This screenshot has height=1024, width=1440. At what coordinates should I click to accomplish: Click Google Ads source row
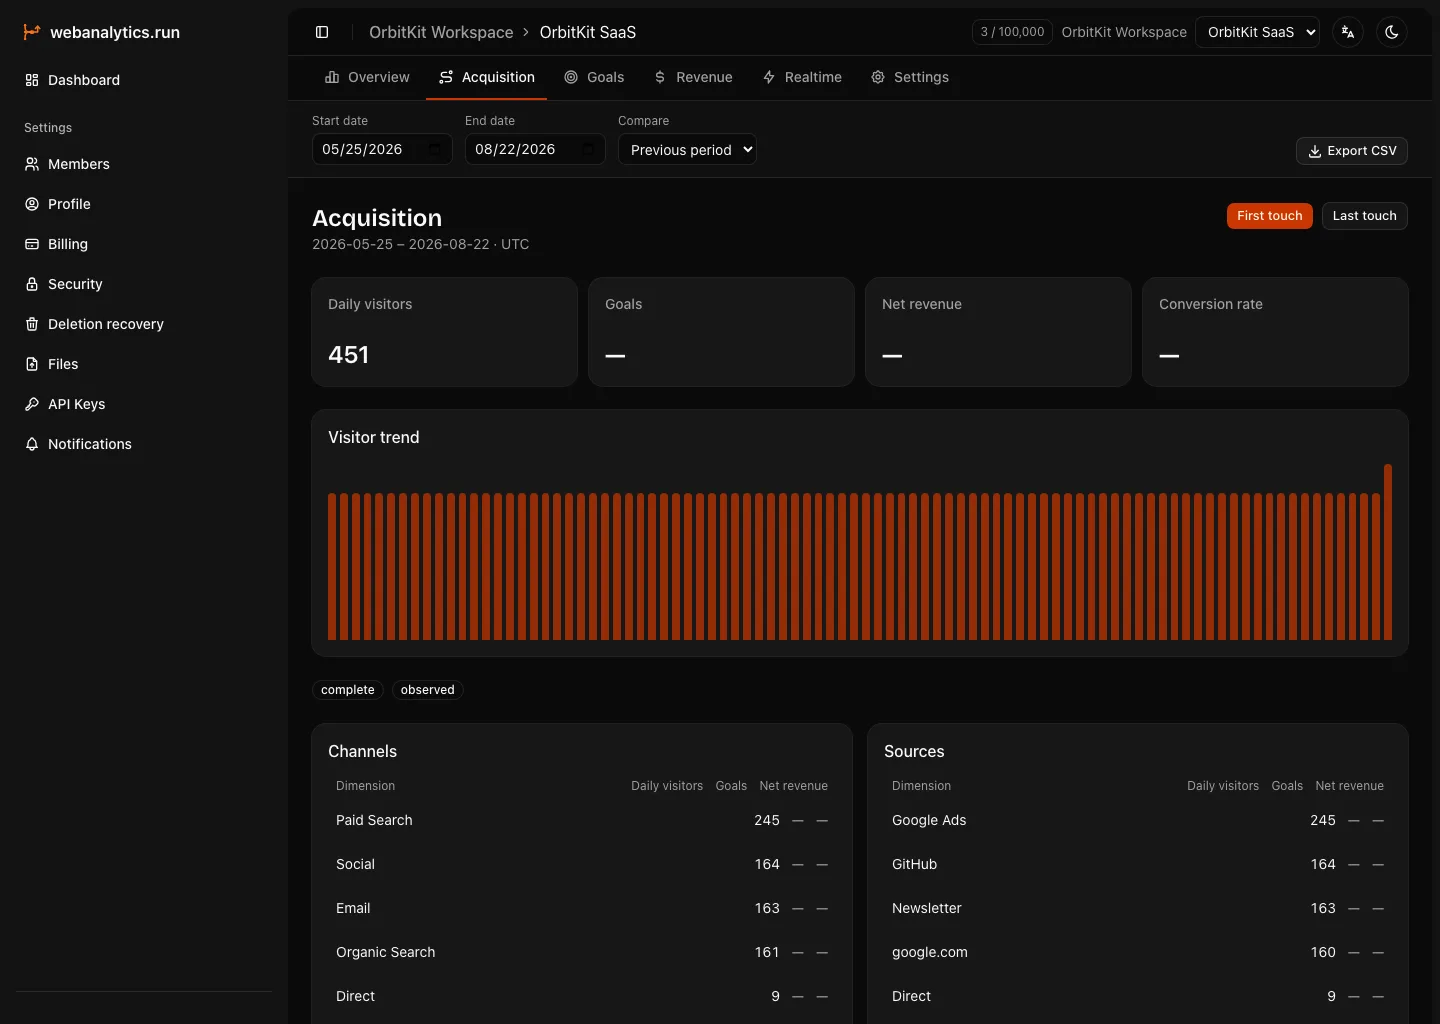1138,820
